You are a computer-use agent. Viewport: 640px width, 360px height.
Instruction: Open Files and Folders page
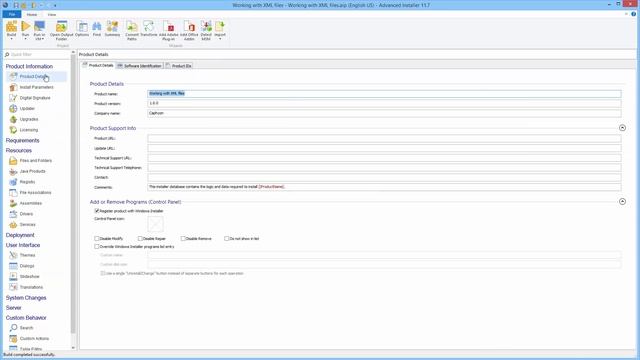pyautogui.click(x=36, y=161)
